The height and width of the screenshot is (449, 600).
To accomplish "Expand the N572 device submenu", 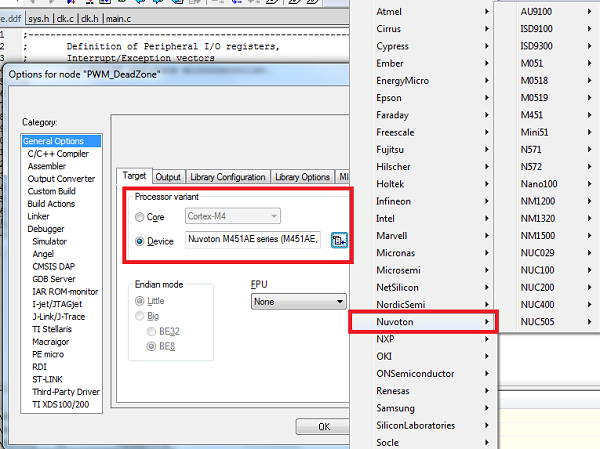I will click(547, 167).
